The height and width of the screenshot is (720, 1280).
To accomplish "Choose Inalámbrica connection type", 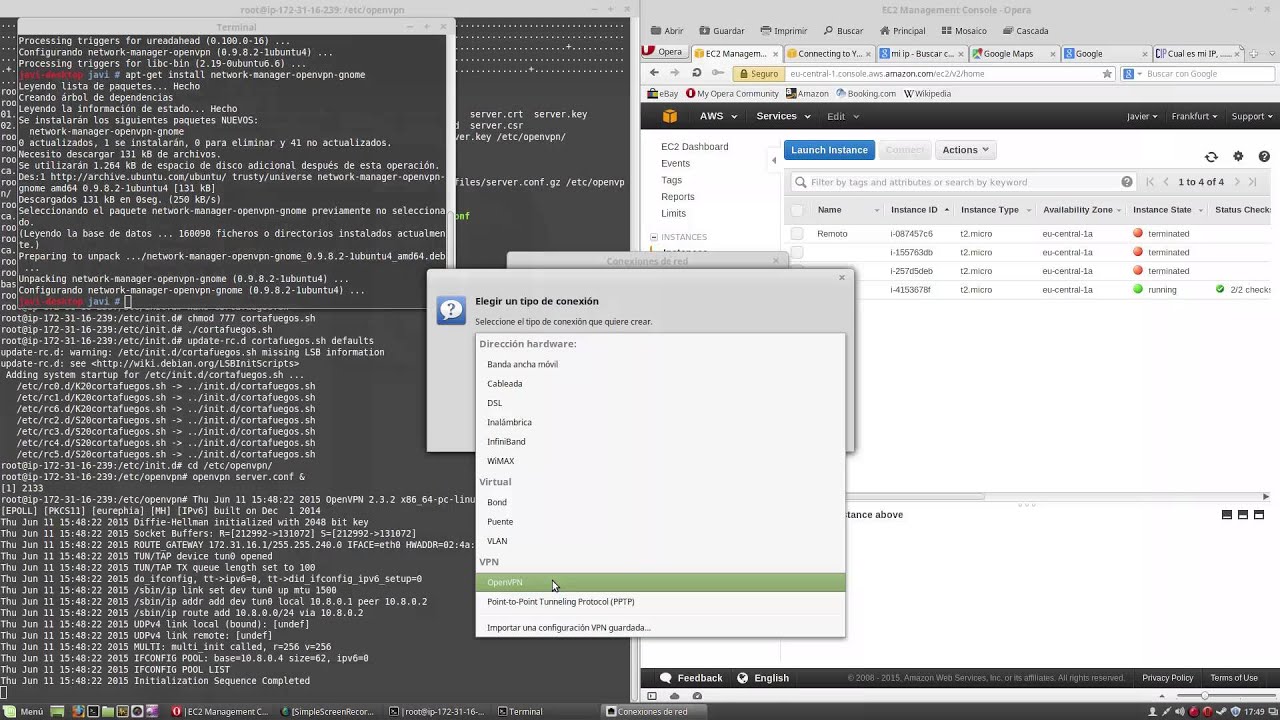I will coord(660,422).
